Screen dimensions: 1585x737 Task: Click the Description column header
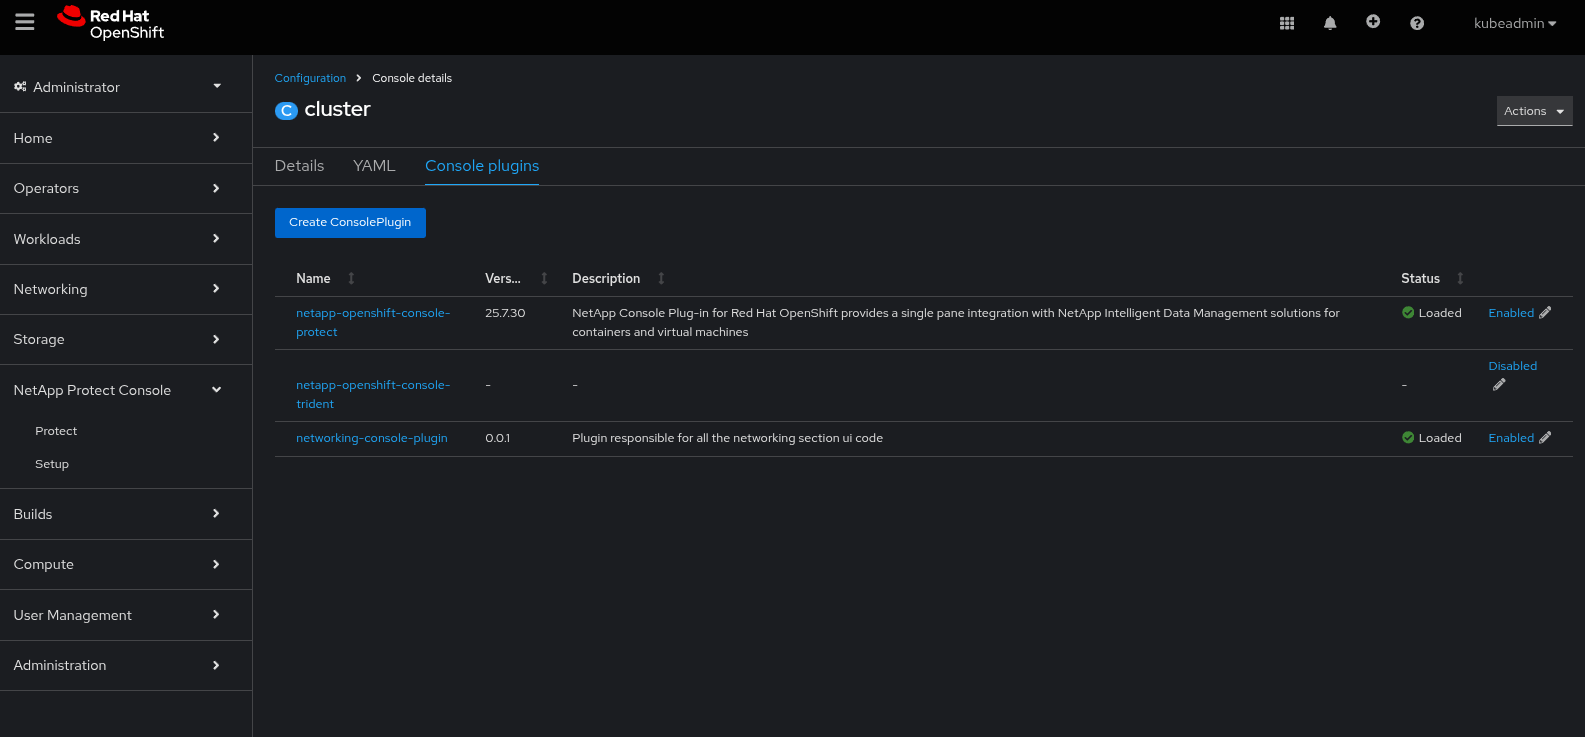point(606,279)
